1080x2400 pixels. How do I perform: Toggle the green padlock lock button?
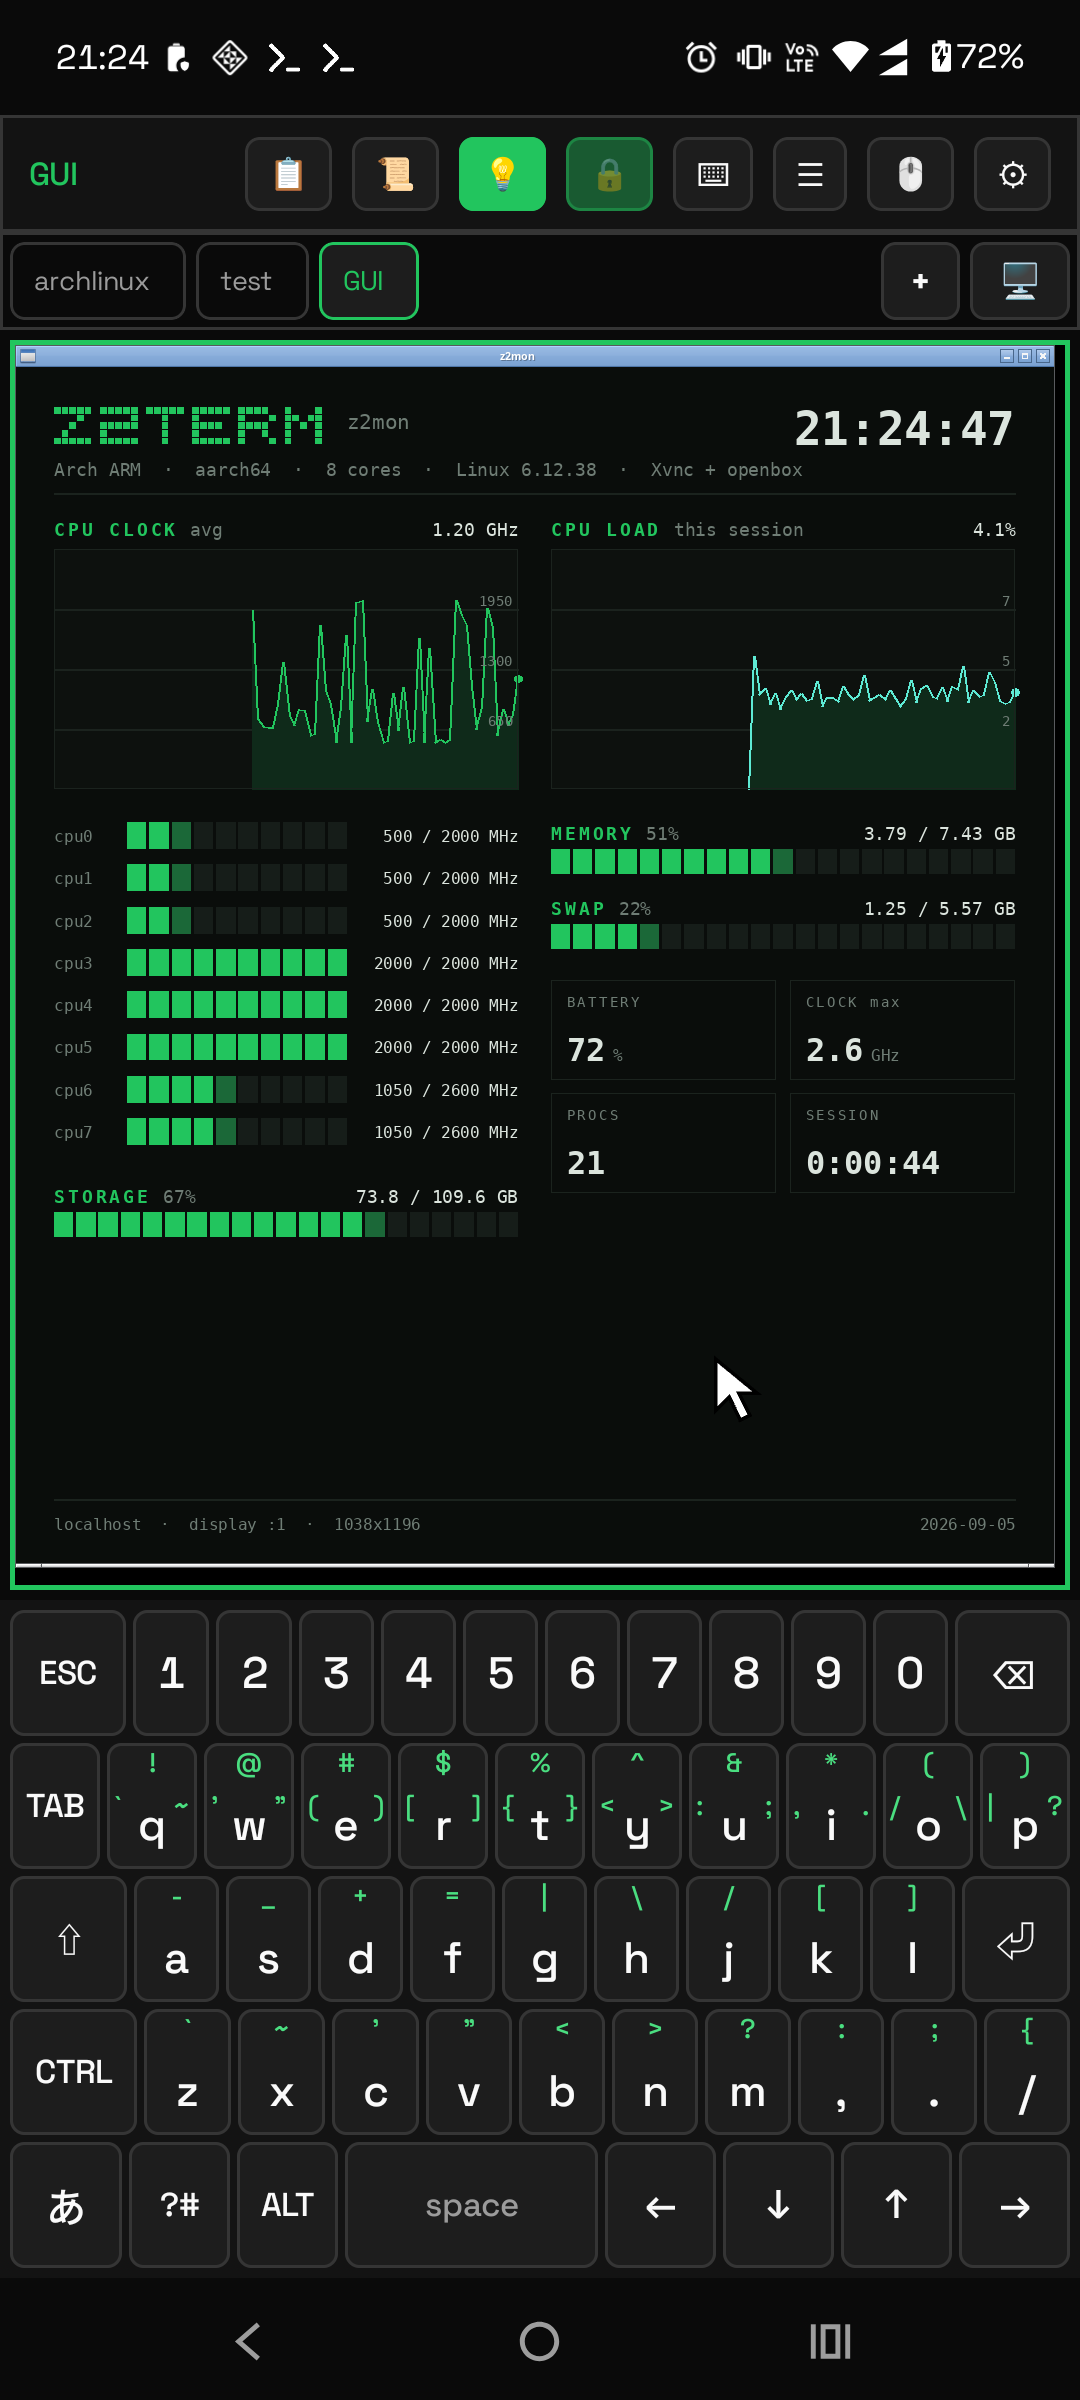(609, 174)
